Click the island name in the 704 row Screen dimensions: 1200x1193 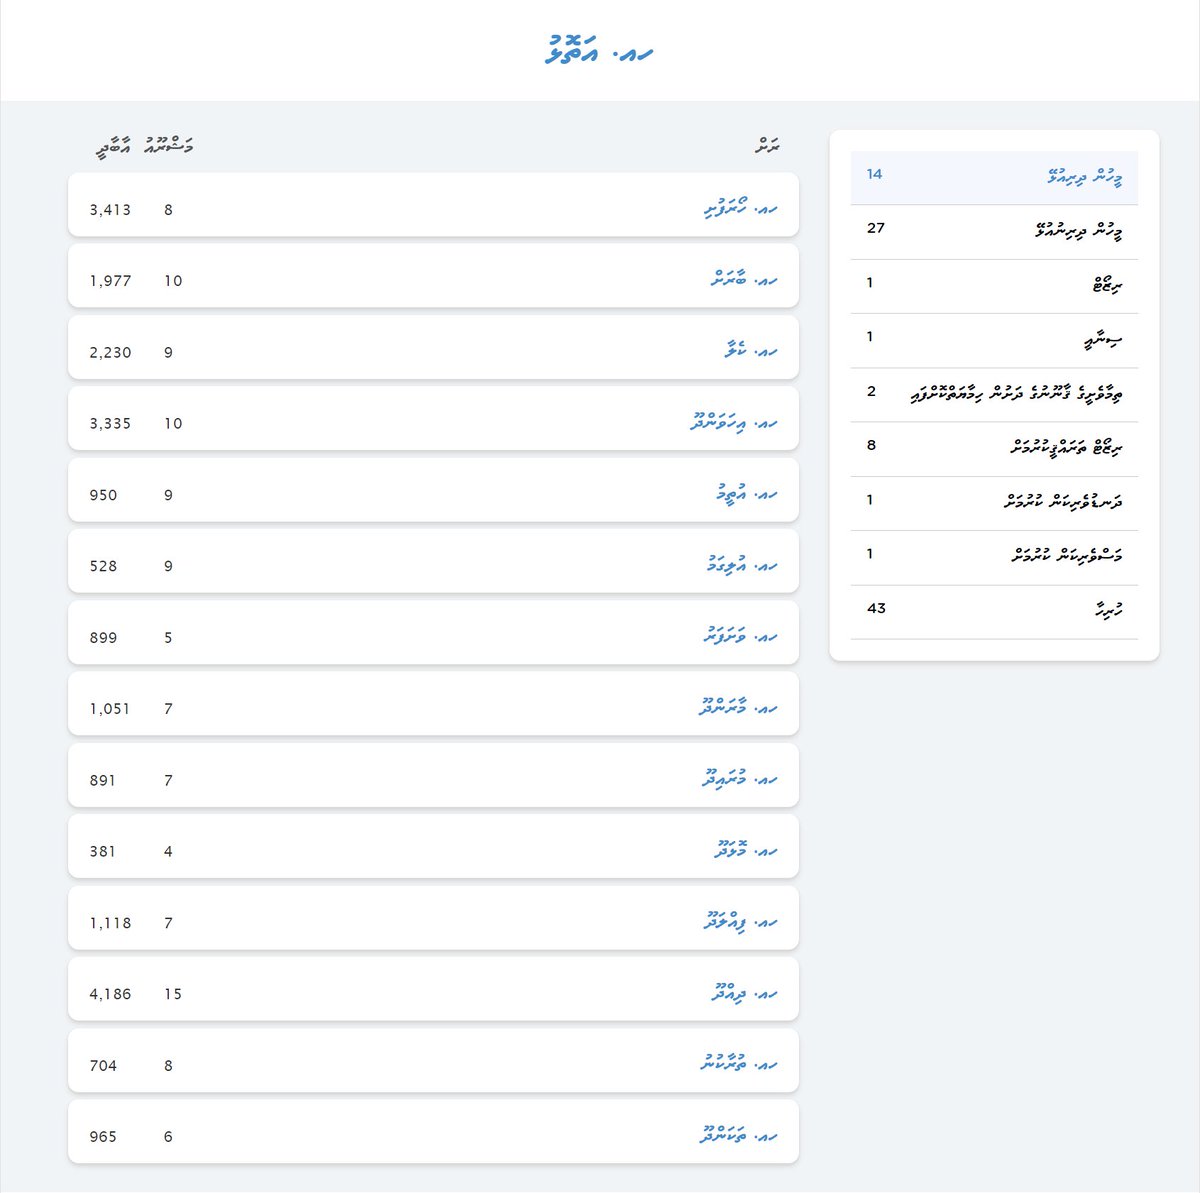[739, 1065]
